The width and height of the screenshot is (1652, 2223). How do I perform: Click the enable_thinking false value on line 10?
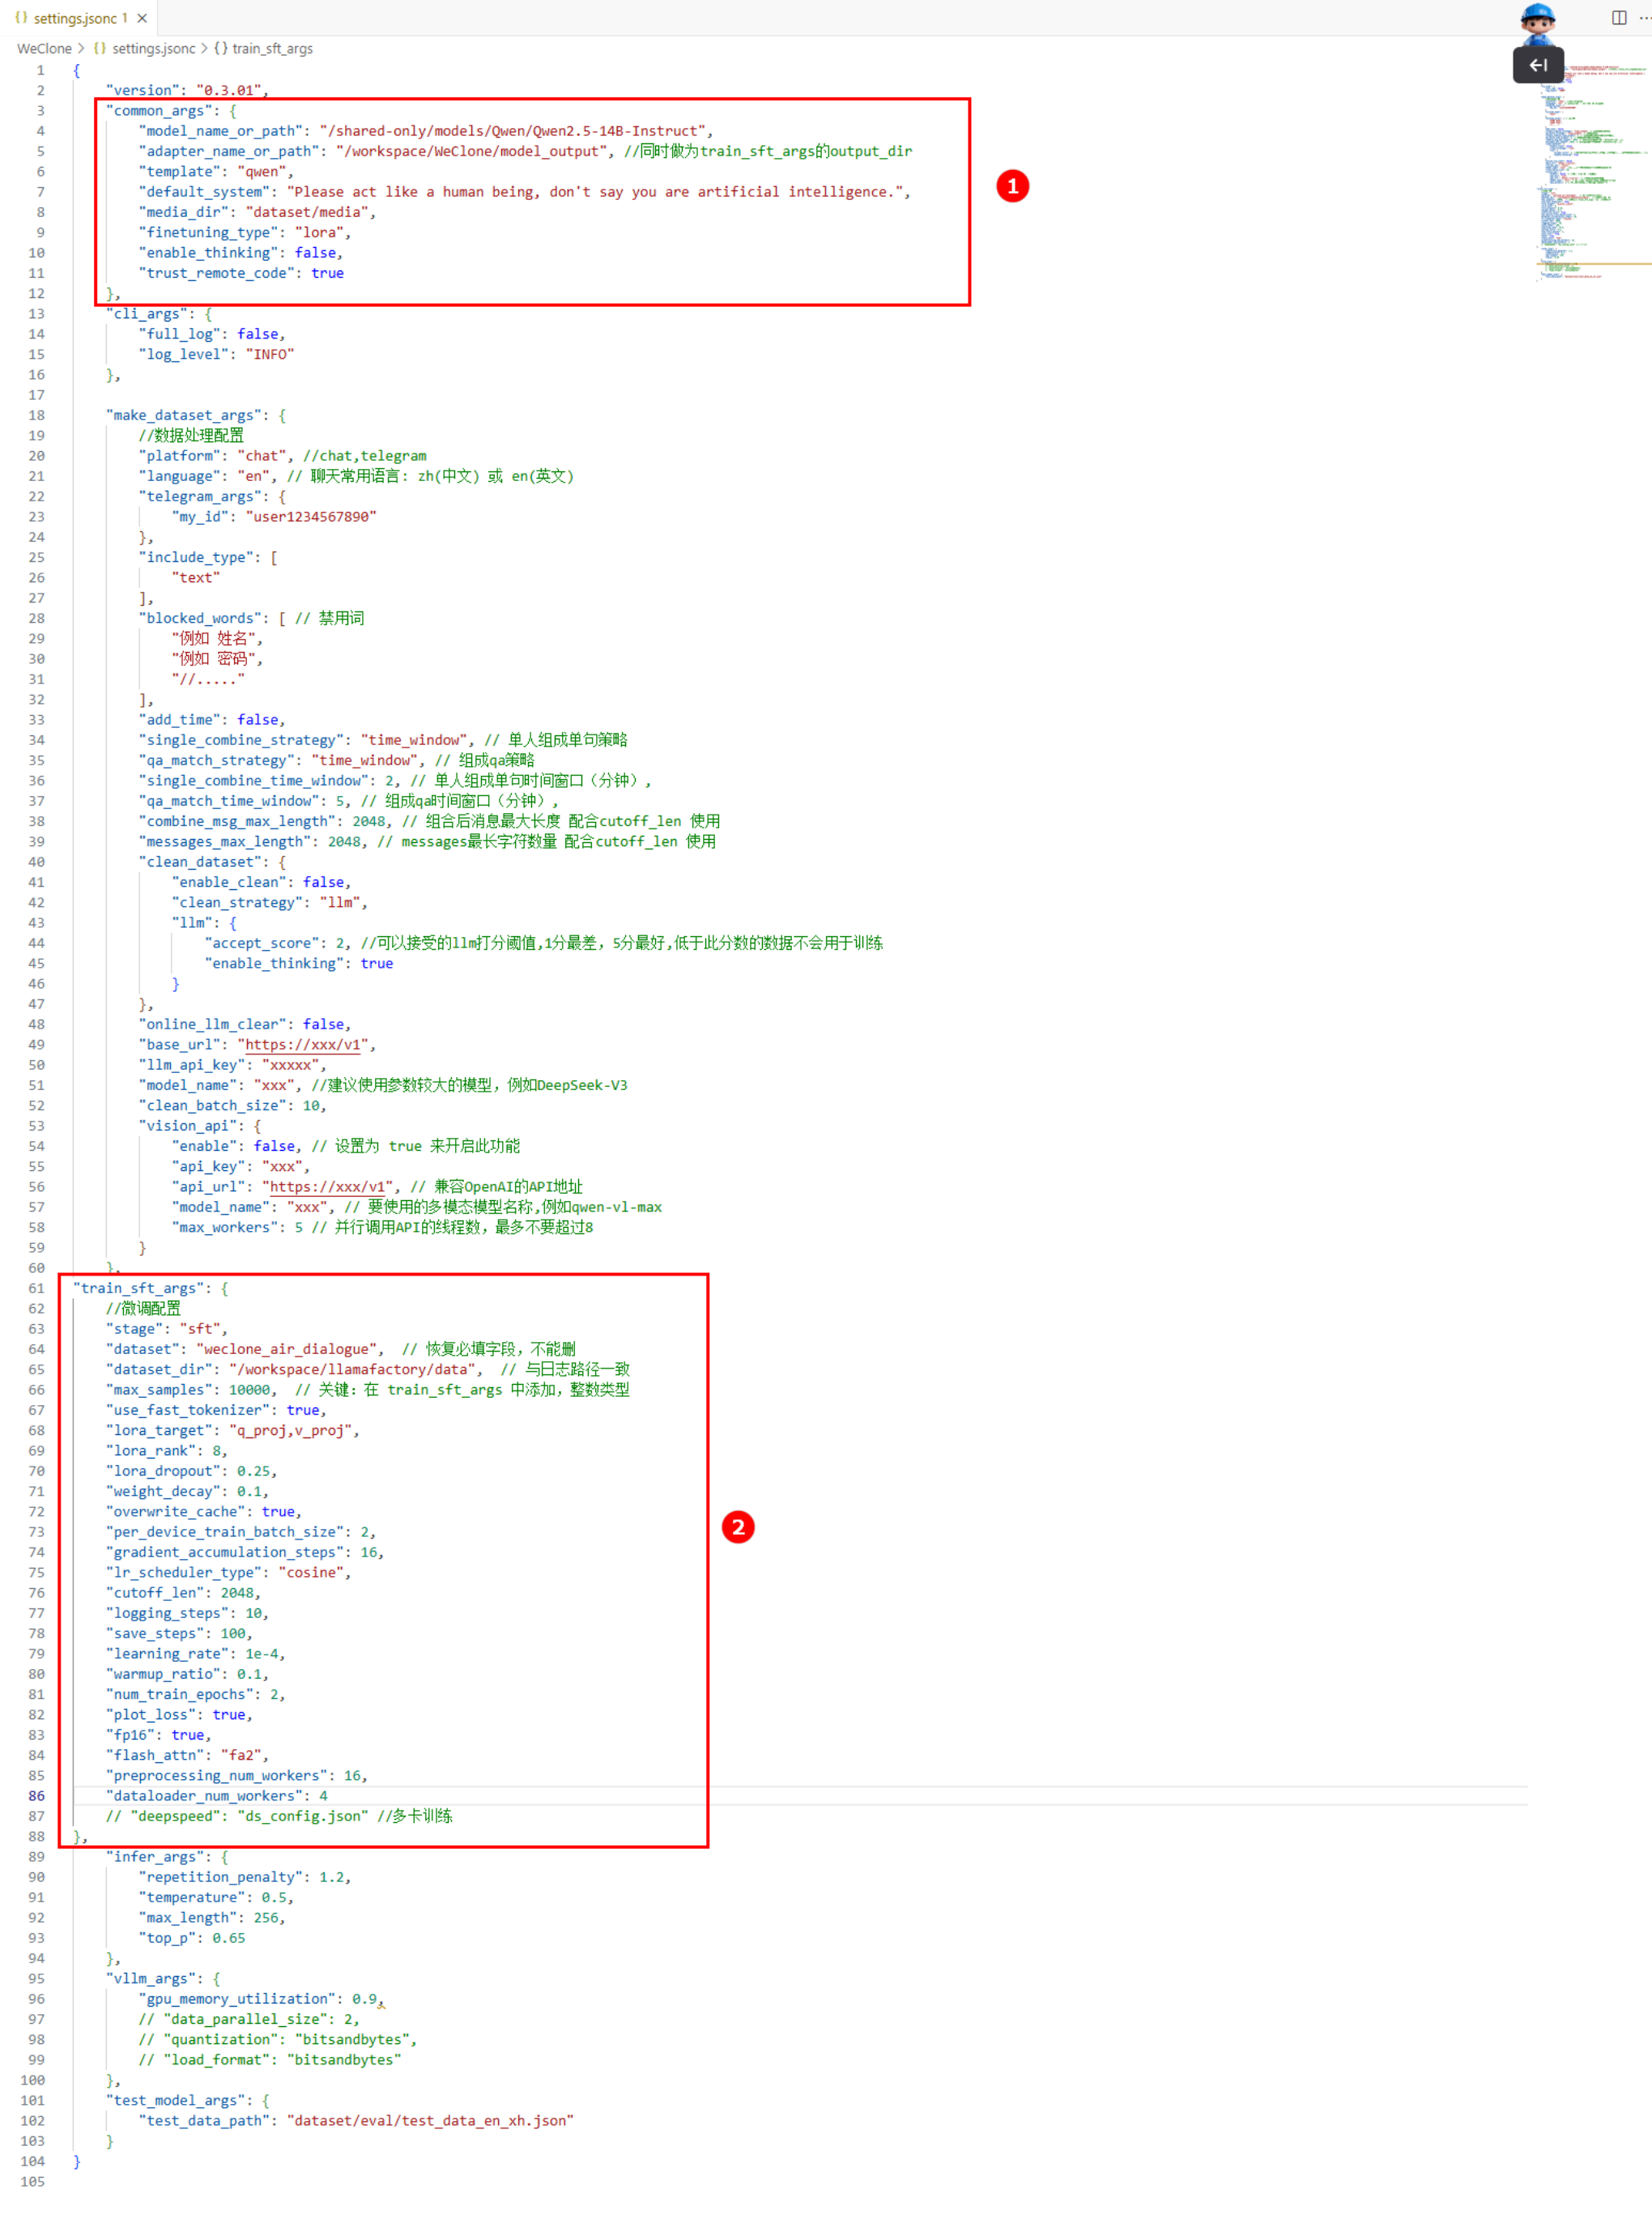[x=315, y=253]
